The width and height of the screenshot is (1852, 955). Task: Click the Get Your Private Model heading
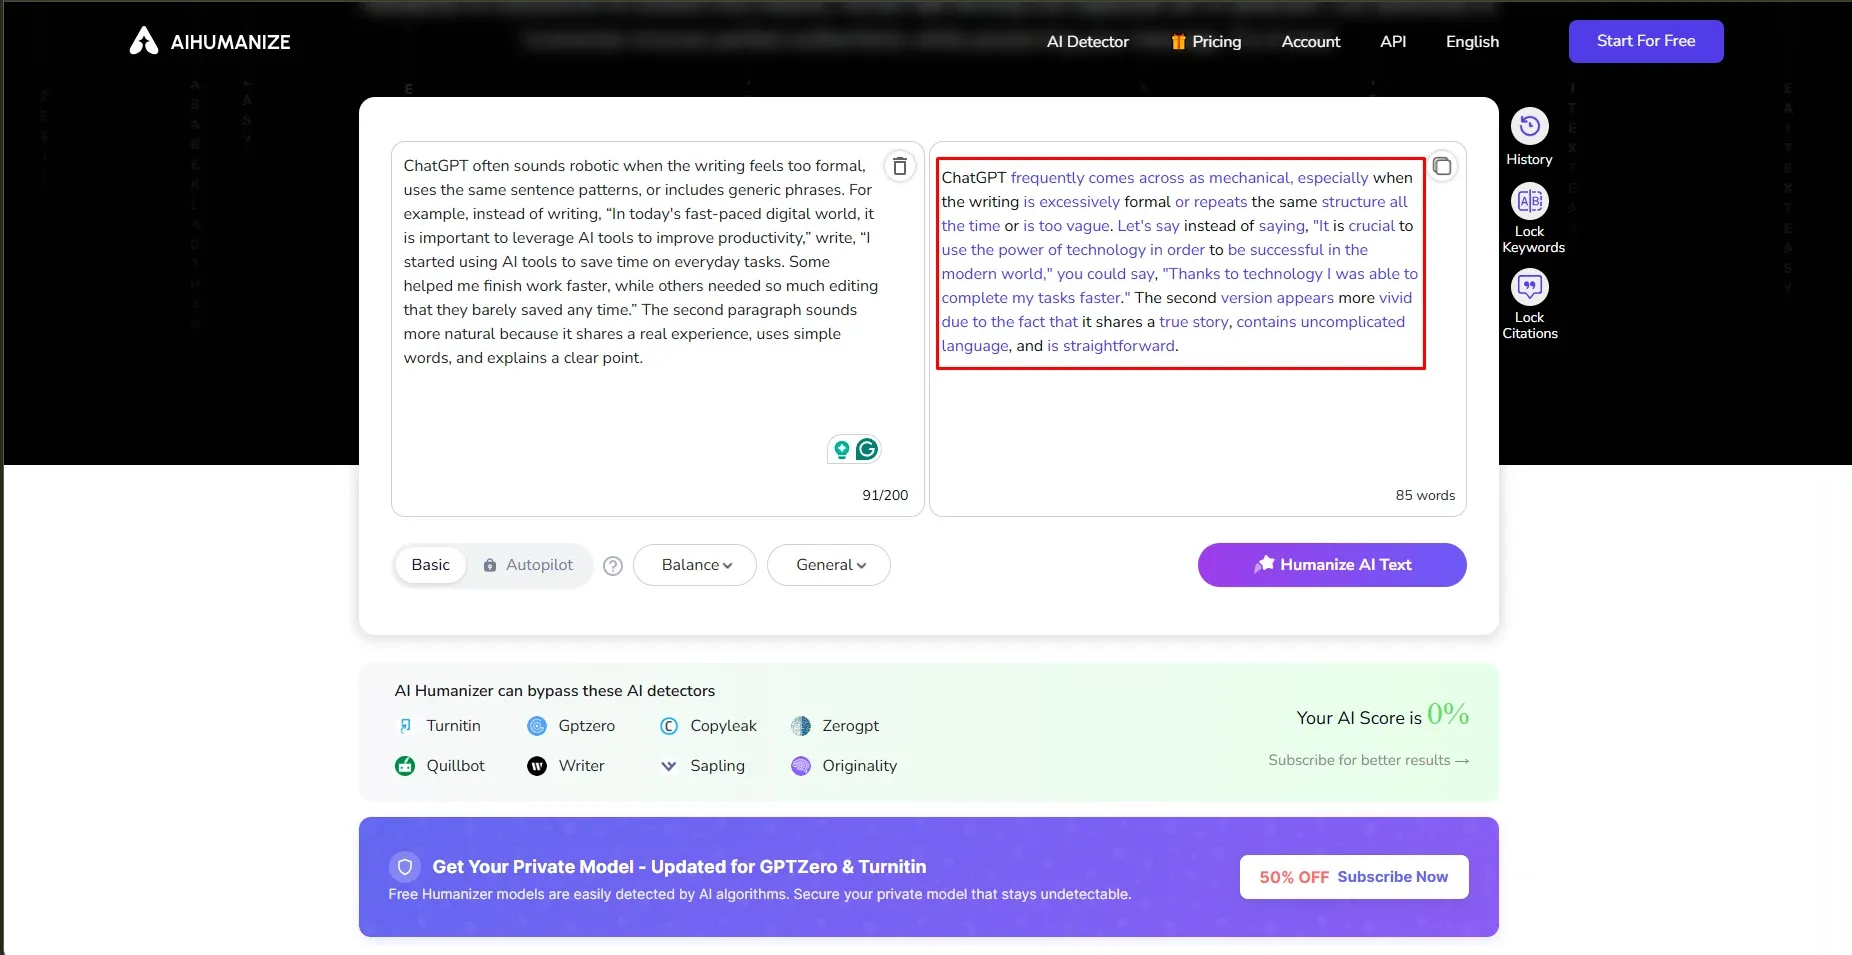(x=679, y=867)
